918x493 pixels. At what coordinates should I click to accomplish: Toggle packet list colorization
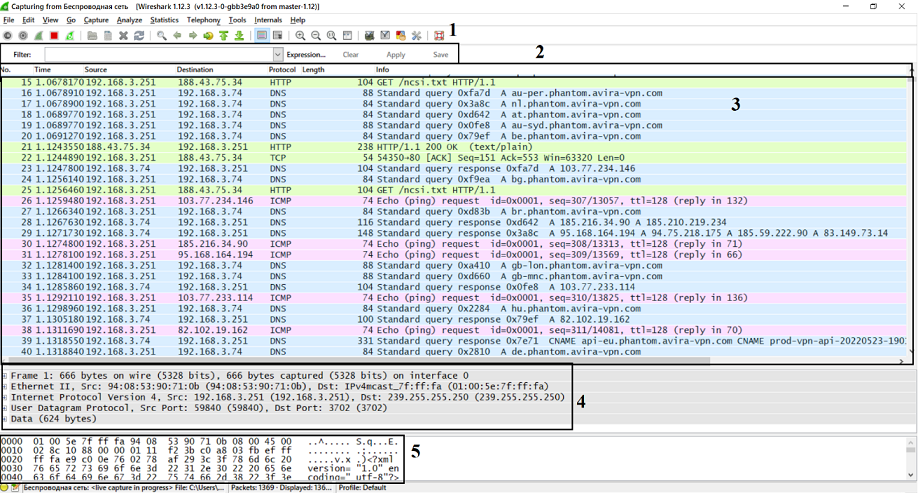(262, 36)
